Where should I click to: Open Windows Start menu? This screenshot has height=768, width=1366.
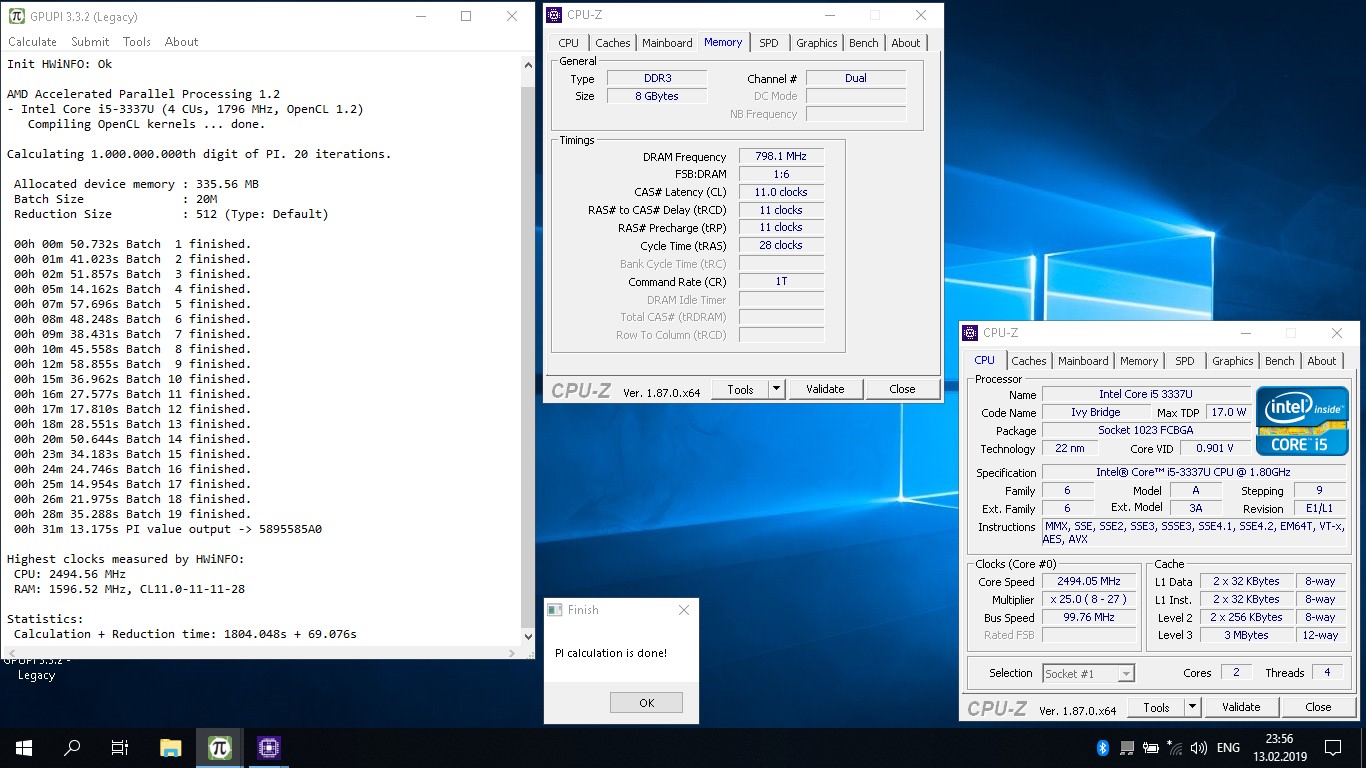pyautogui.click(x=24, y=747)
